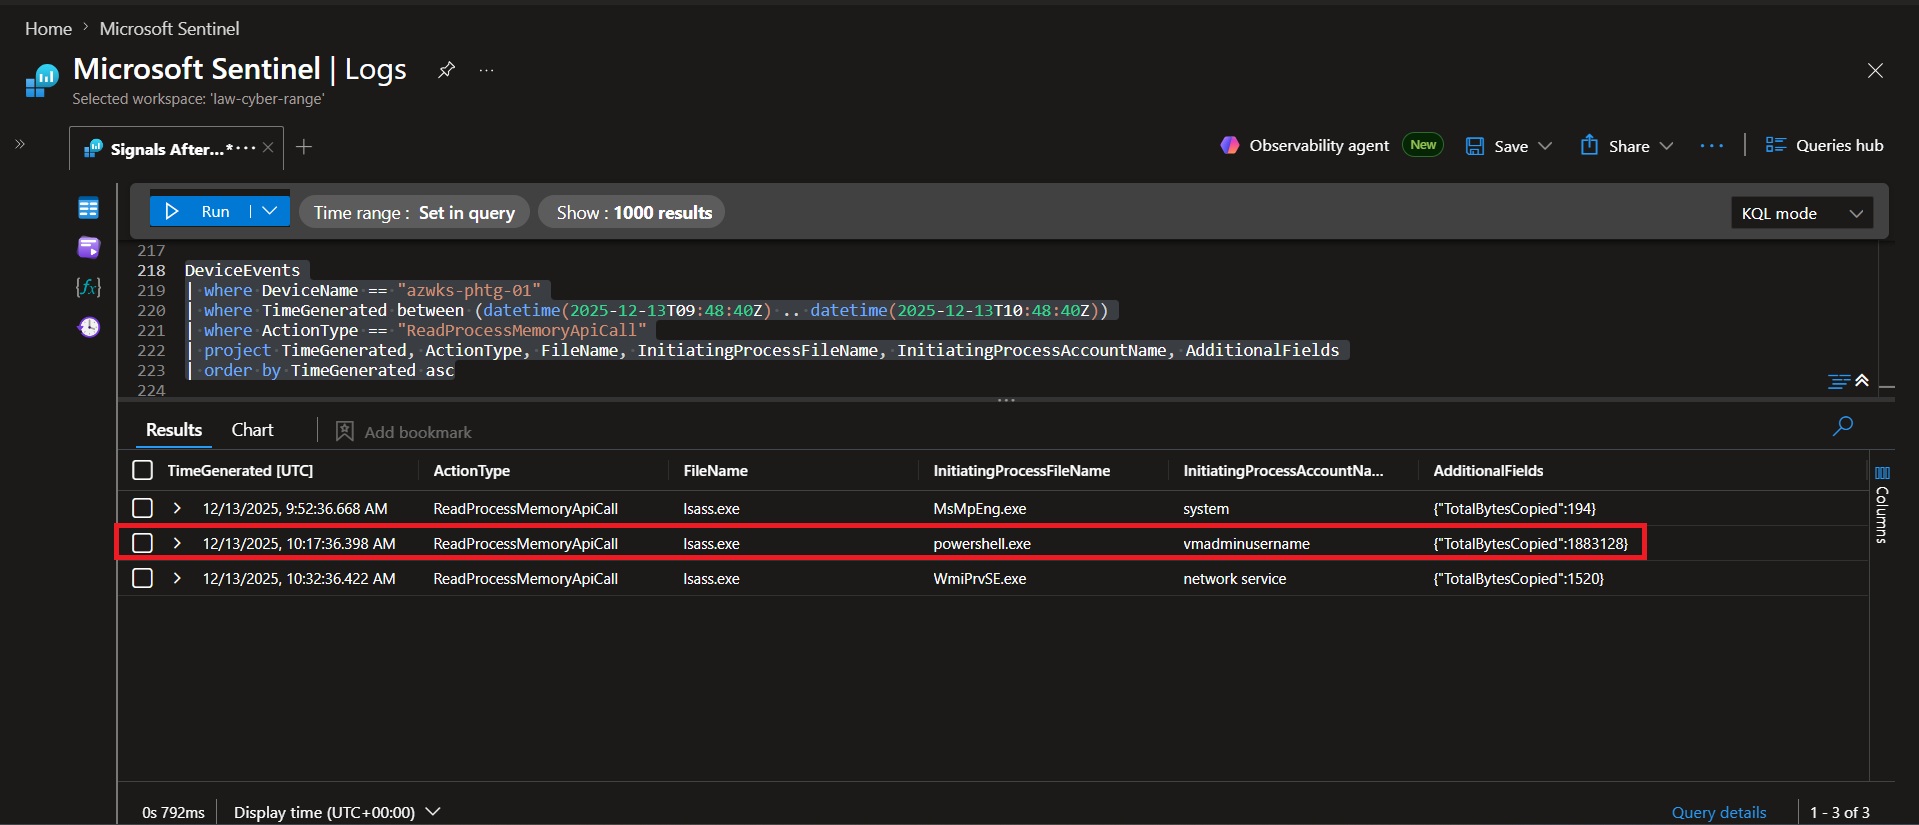
Task: Expand the left navigation double chevron
Action: 20,144
